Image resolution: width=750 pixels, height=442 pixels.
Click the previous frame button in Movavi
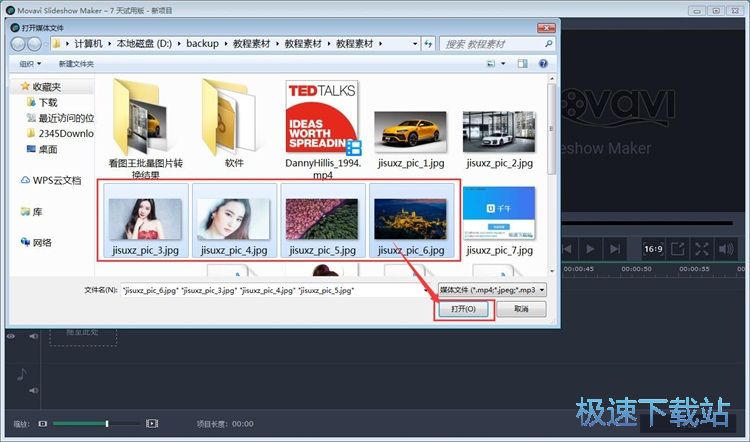tap(568, 249)
